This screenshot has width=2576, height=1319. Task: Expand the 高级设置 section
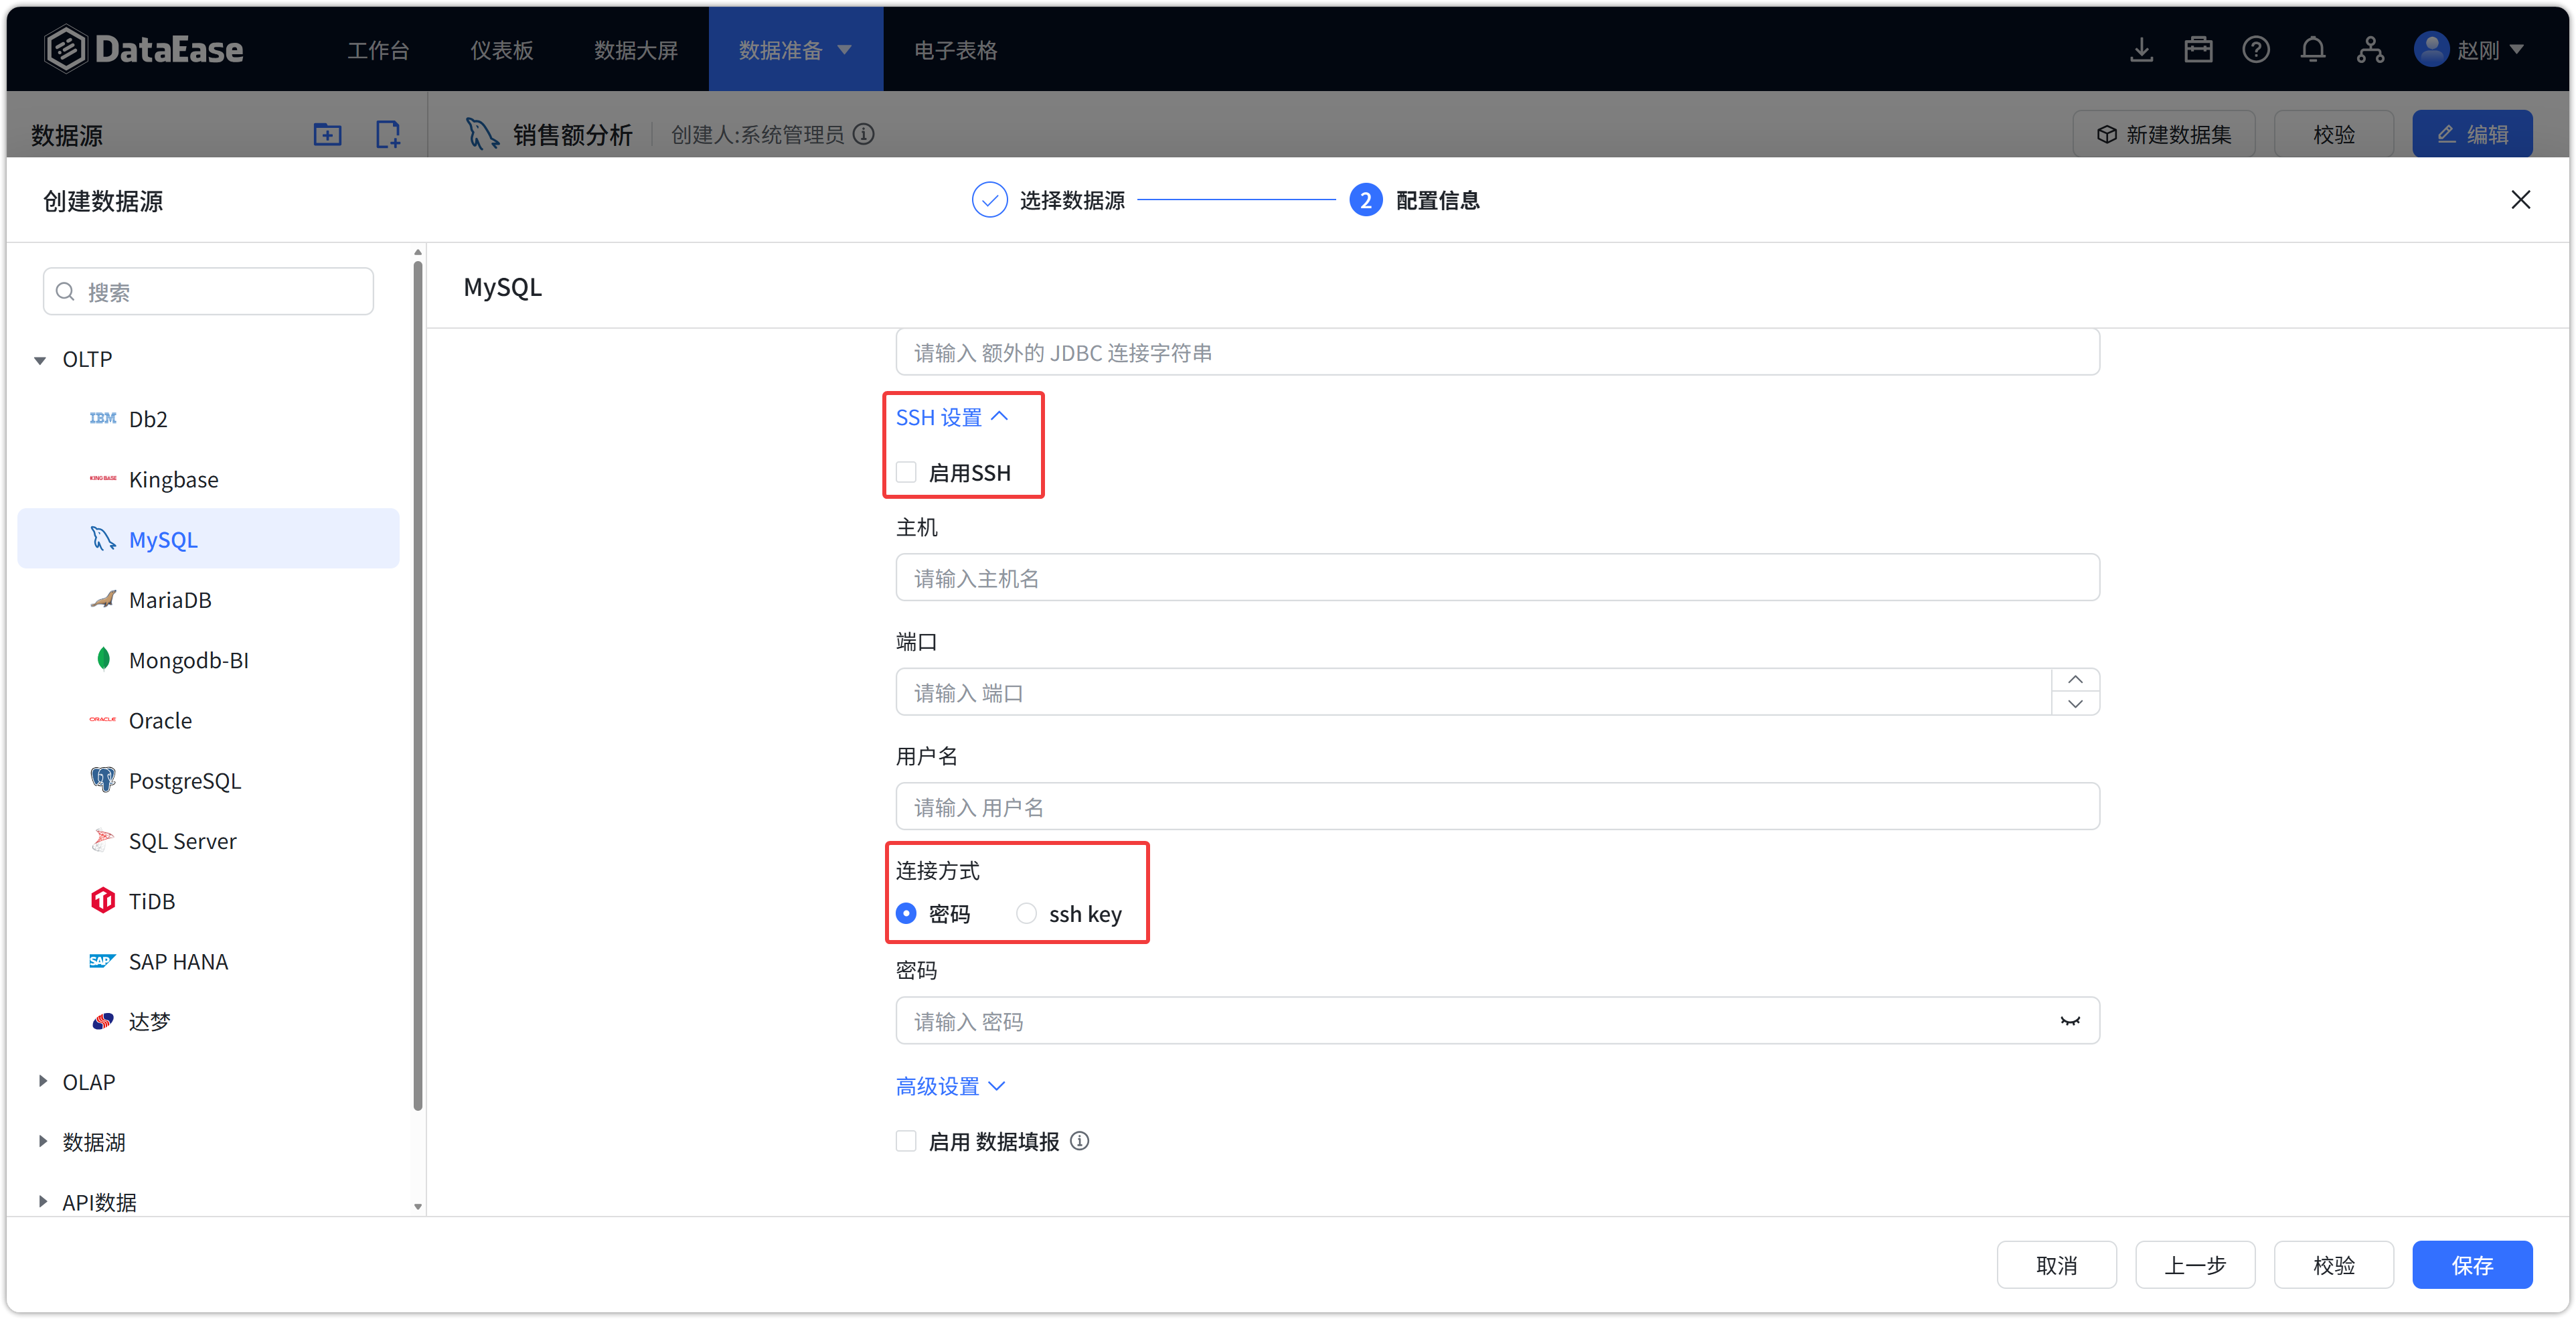(x=950, y=1085)
